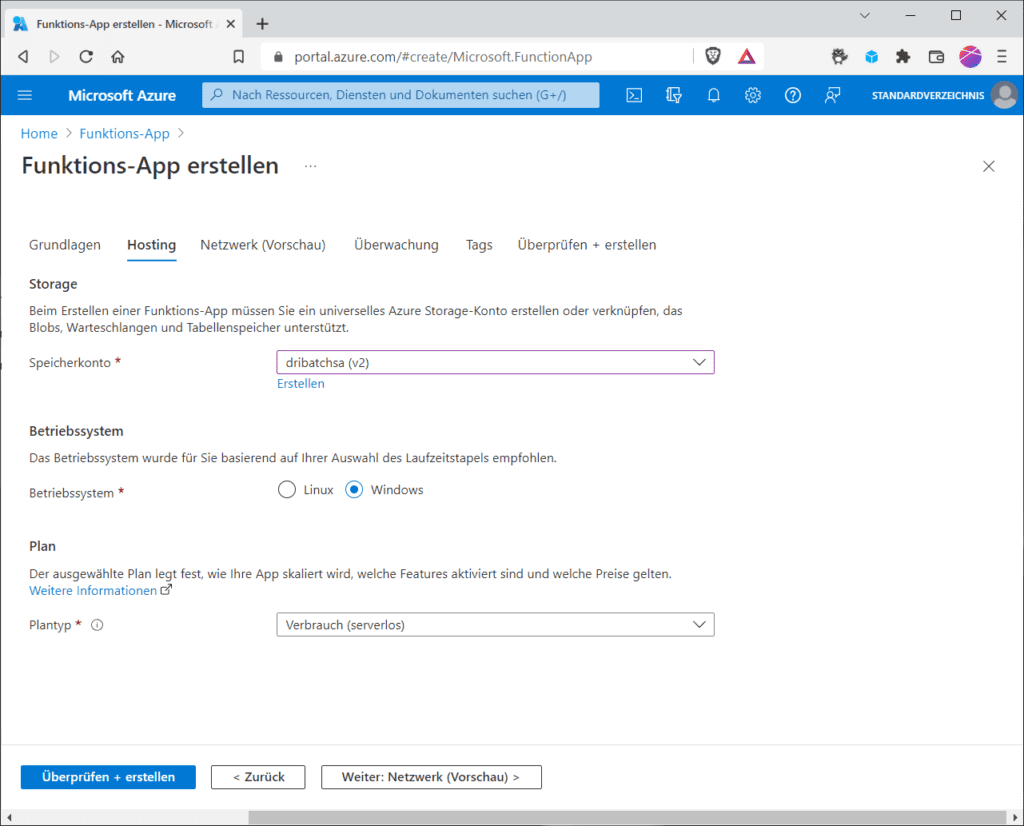This screenshot has height=826, width=1024.
Task: Reload the page with the refresh icon
Action: (x=86, y=57)
